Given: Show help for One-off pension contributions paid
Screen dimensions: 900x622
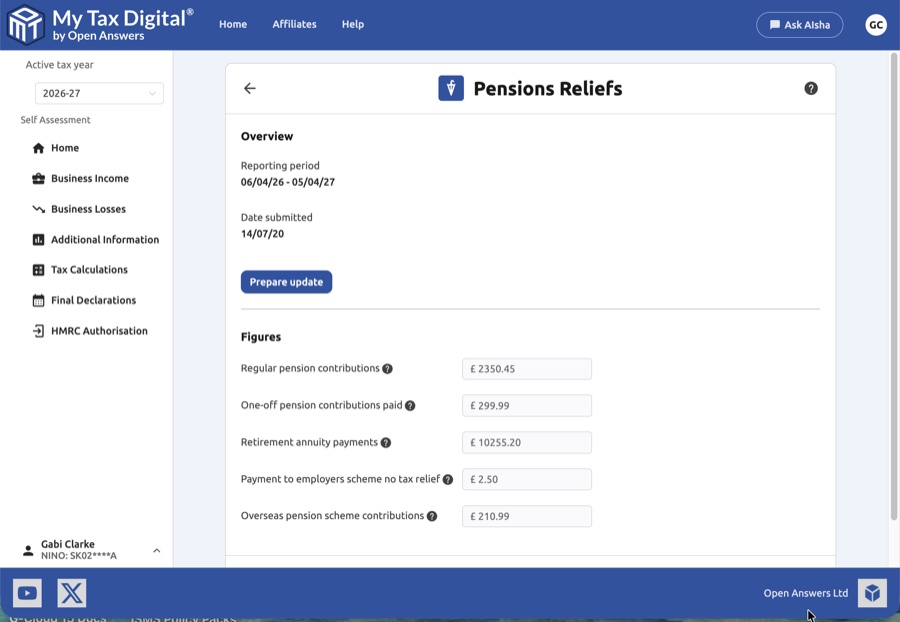Looking at the screenshot, I should pyautogui.click(x=410, y=406).
